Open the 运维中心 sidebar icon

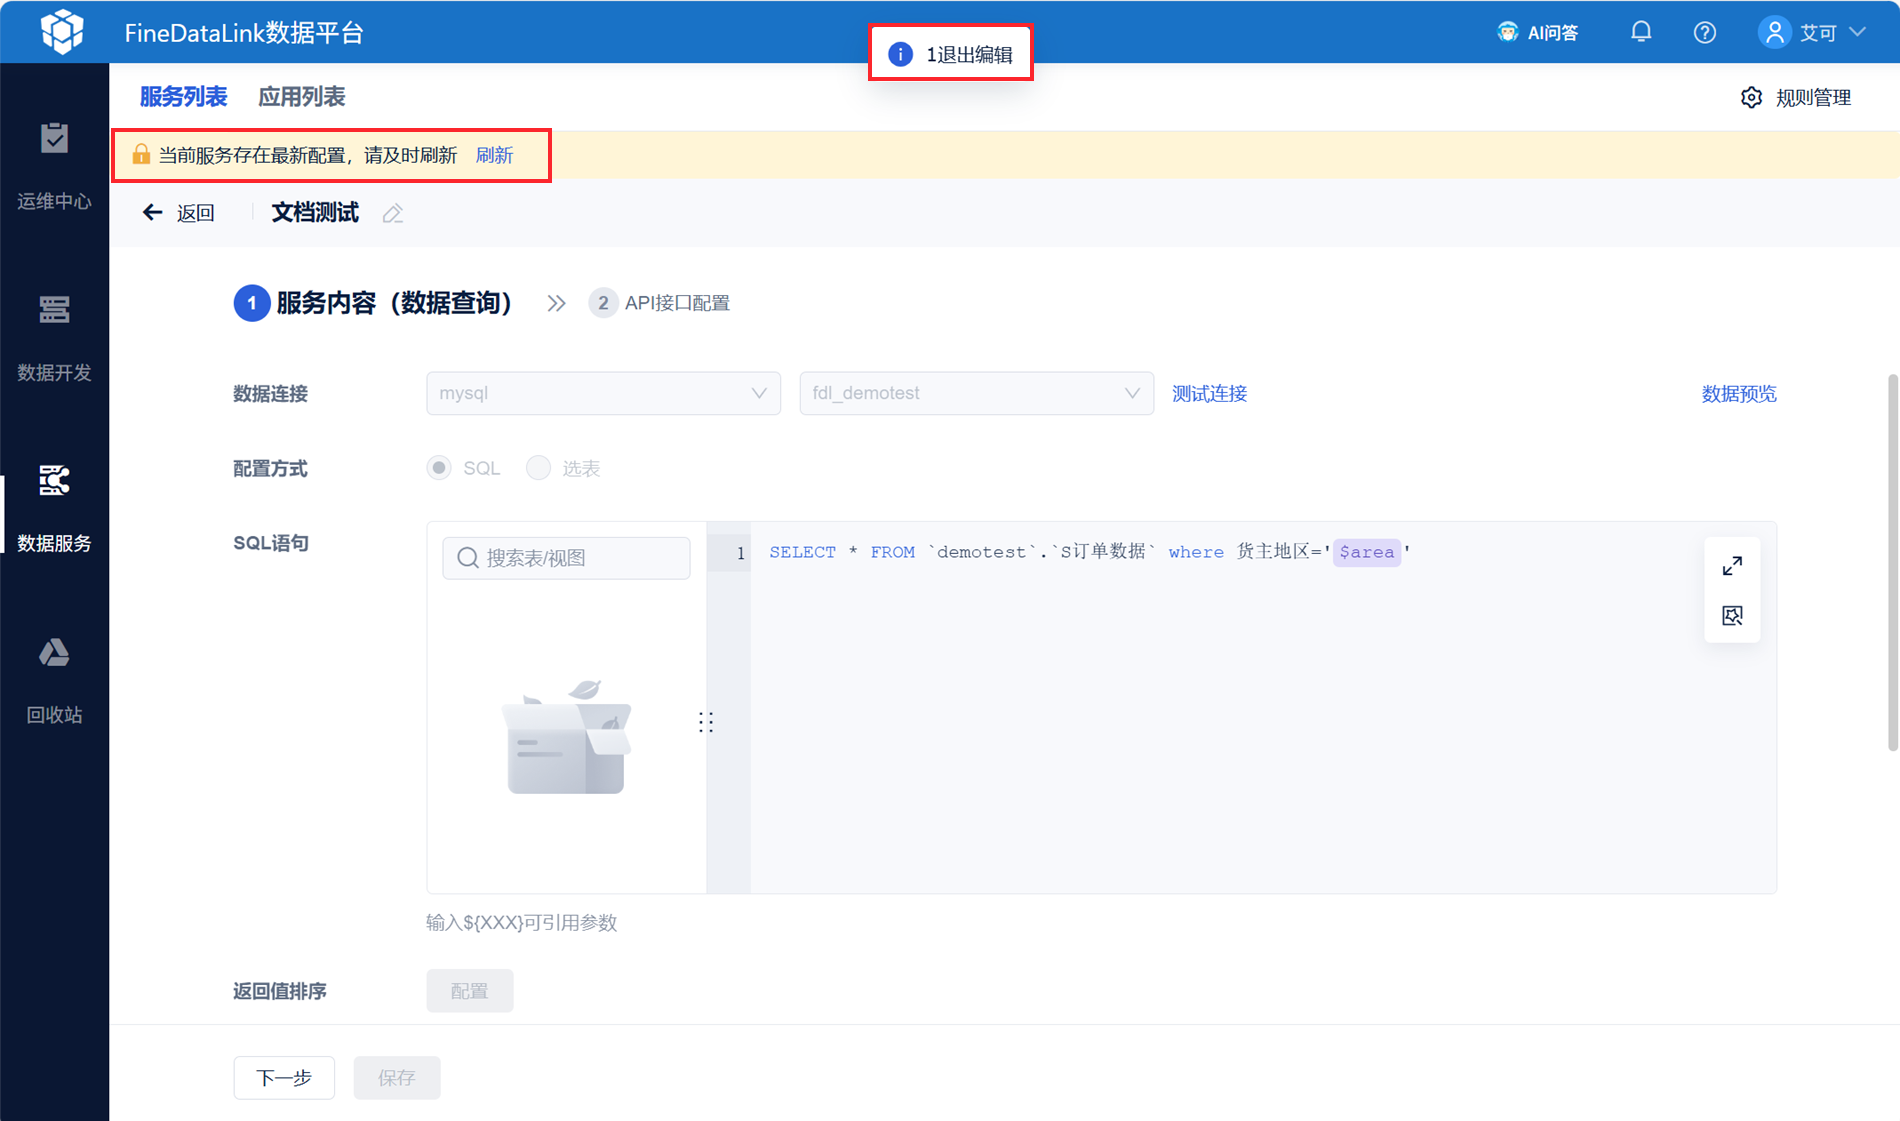click(x=54, y=138)
